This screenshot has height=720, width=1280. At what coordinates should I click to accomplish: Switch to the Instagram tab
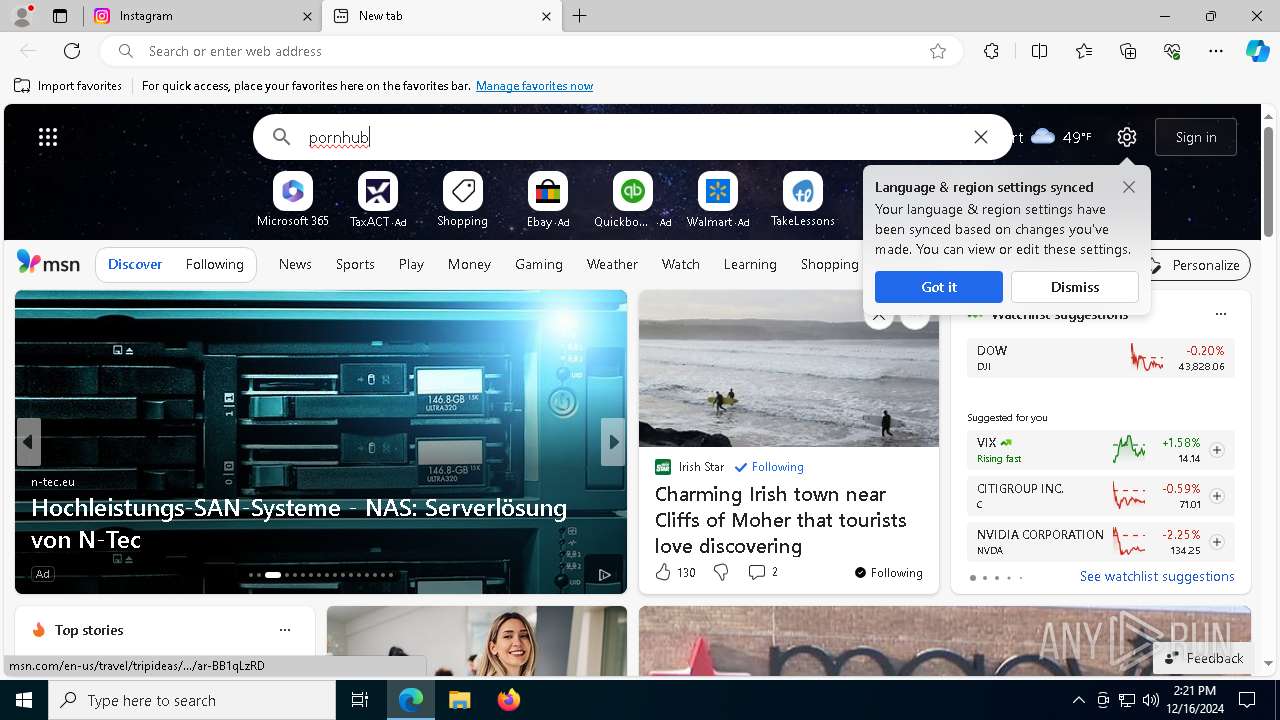click(200, 16)
